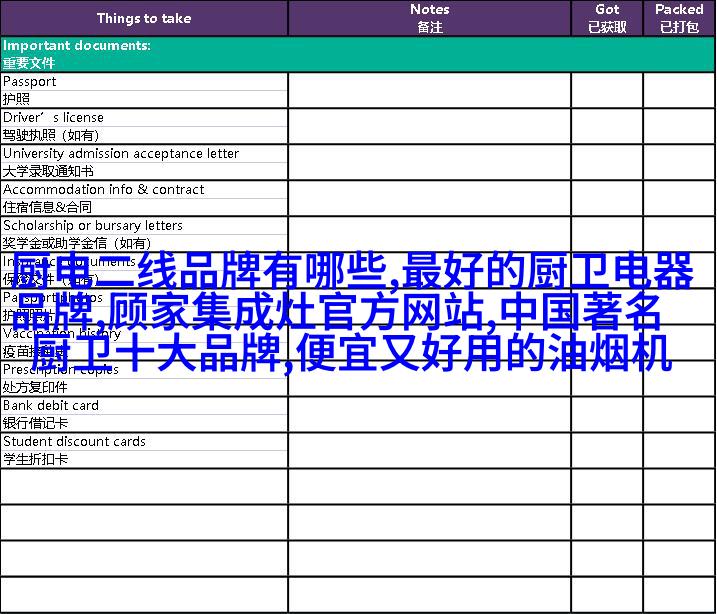Viewport: 717px width, 614px height.
Task: Click 'Scholarship or bursary letters' cell
Action: click(x=144, y=226)
